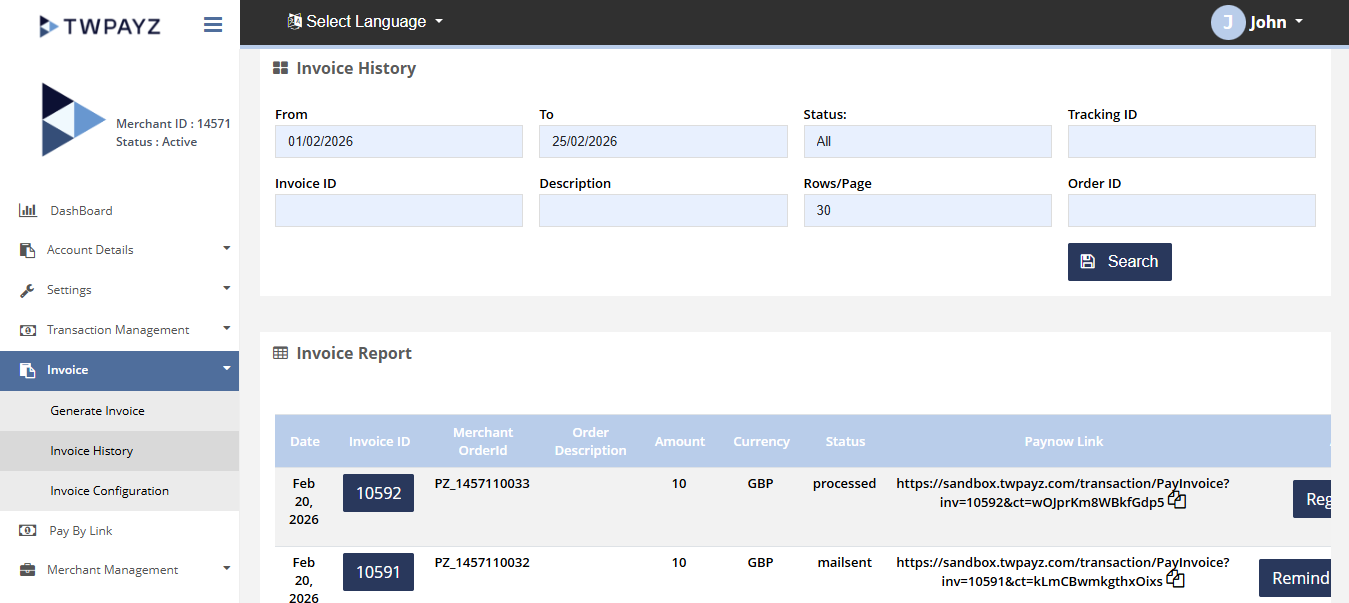Screen dimensions: 1349x603
Task: Click the Search button
Action: pos(1119,262)
